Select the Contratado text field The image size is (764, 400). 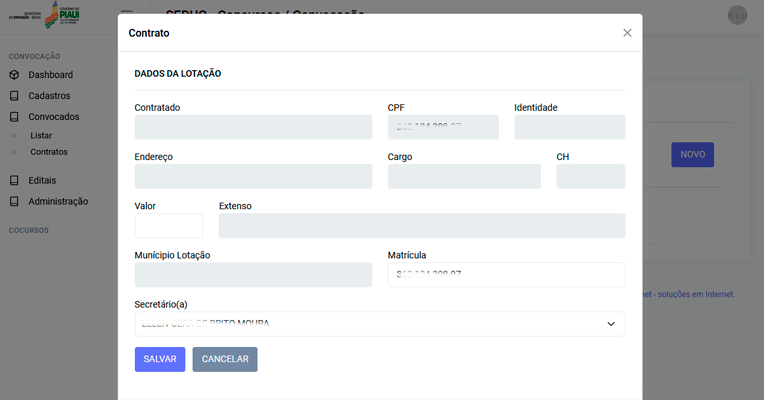253,127
